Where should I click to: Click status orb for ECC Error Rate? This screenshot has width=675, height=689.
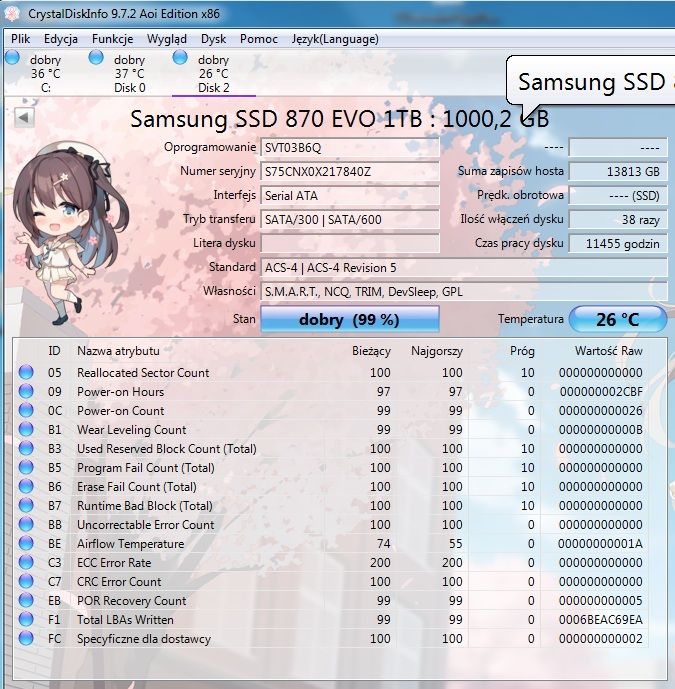coord(26,562)
